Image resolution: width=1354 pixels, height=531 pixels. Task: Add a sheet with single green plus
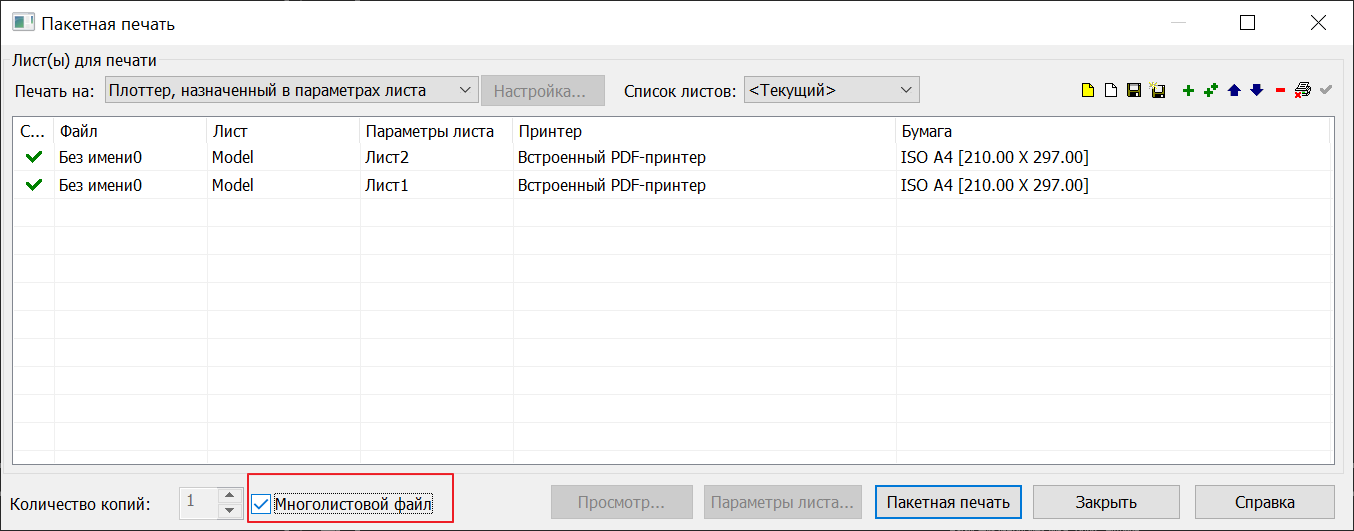click(x=1188, y=91)
